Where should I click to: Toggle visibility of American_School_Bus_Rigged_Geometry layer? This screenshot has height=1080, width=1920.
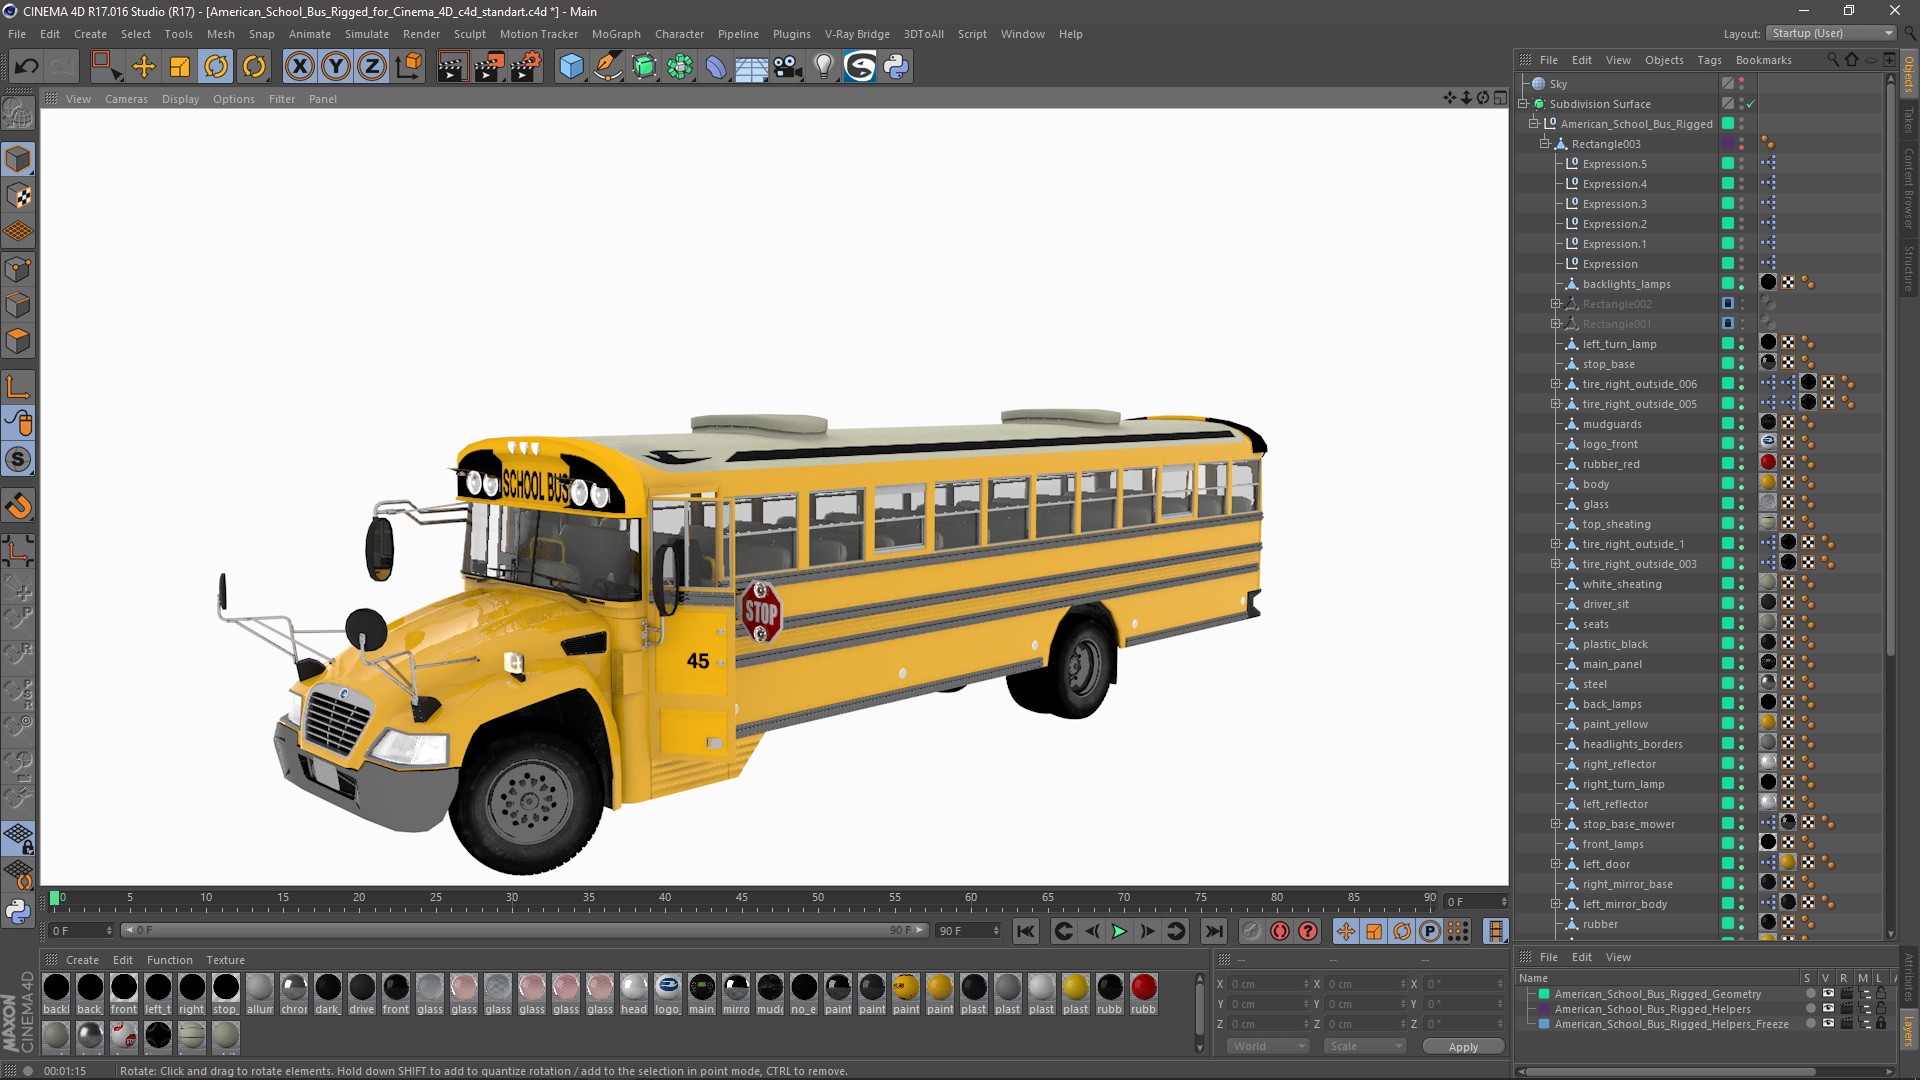pos(1829,994)
